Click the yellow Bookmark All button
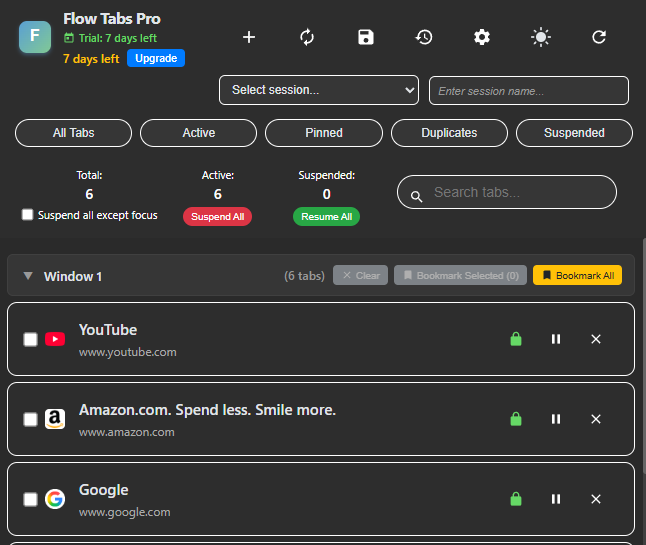The width and height of the screenshot is (646, 545). coord(578,275)
